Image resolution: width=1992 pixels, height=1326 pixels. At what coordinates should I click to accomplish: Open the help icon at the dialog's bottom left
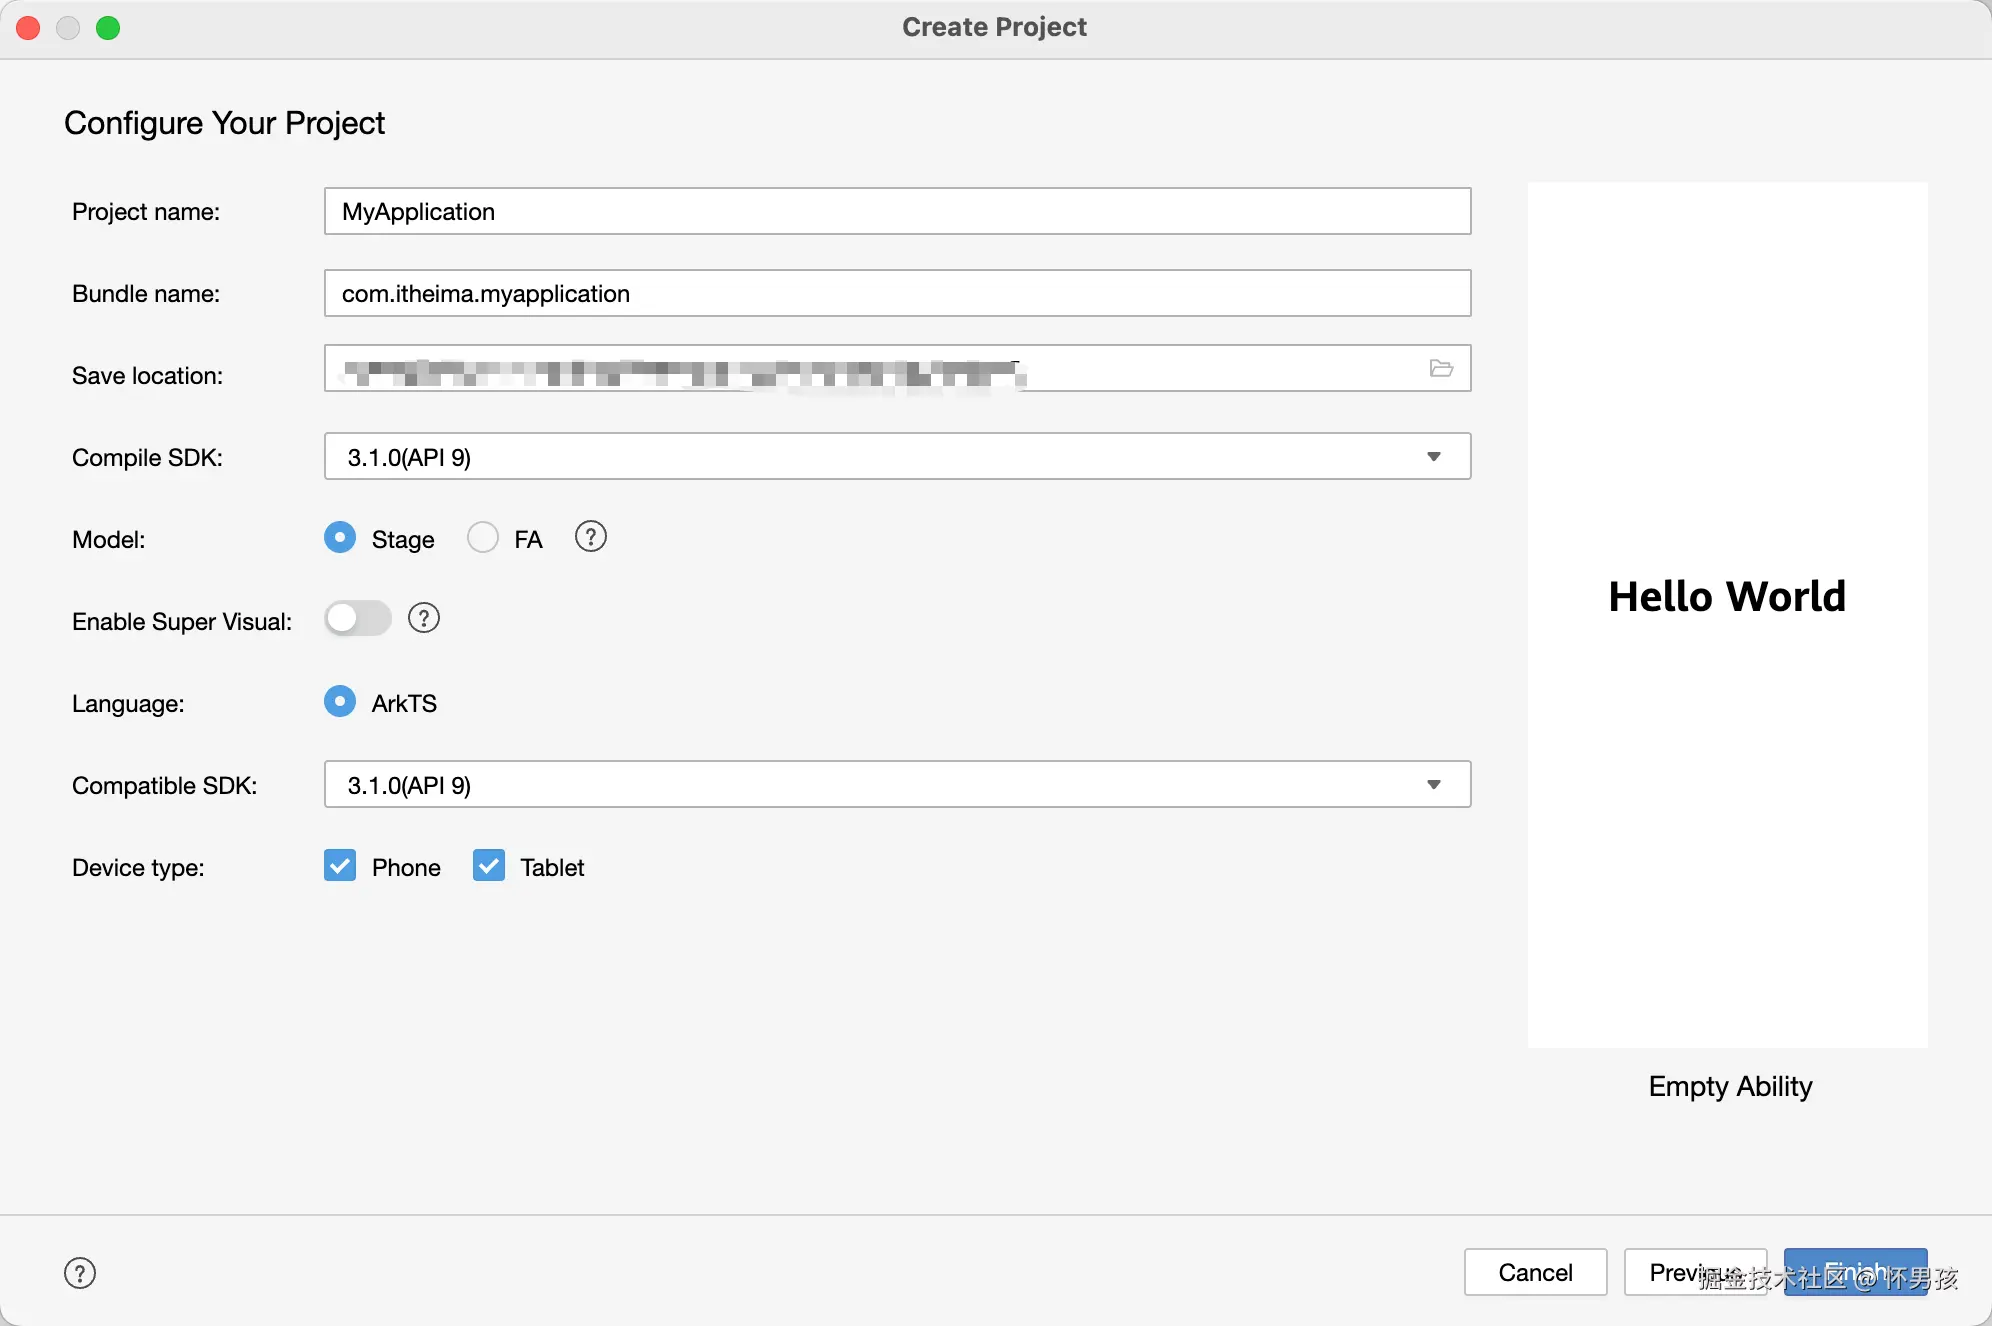pos(80,1273)
